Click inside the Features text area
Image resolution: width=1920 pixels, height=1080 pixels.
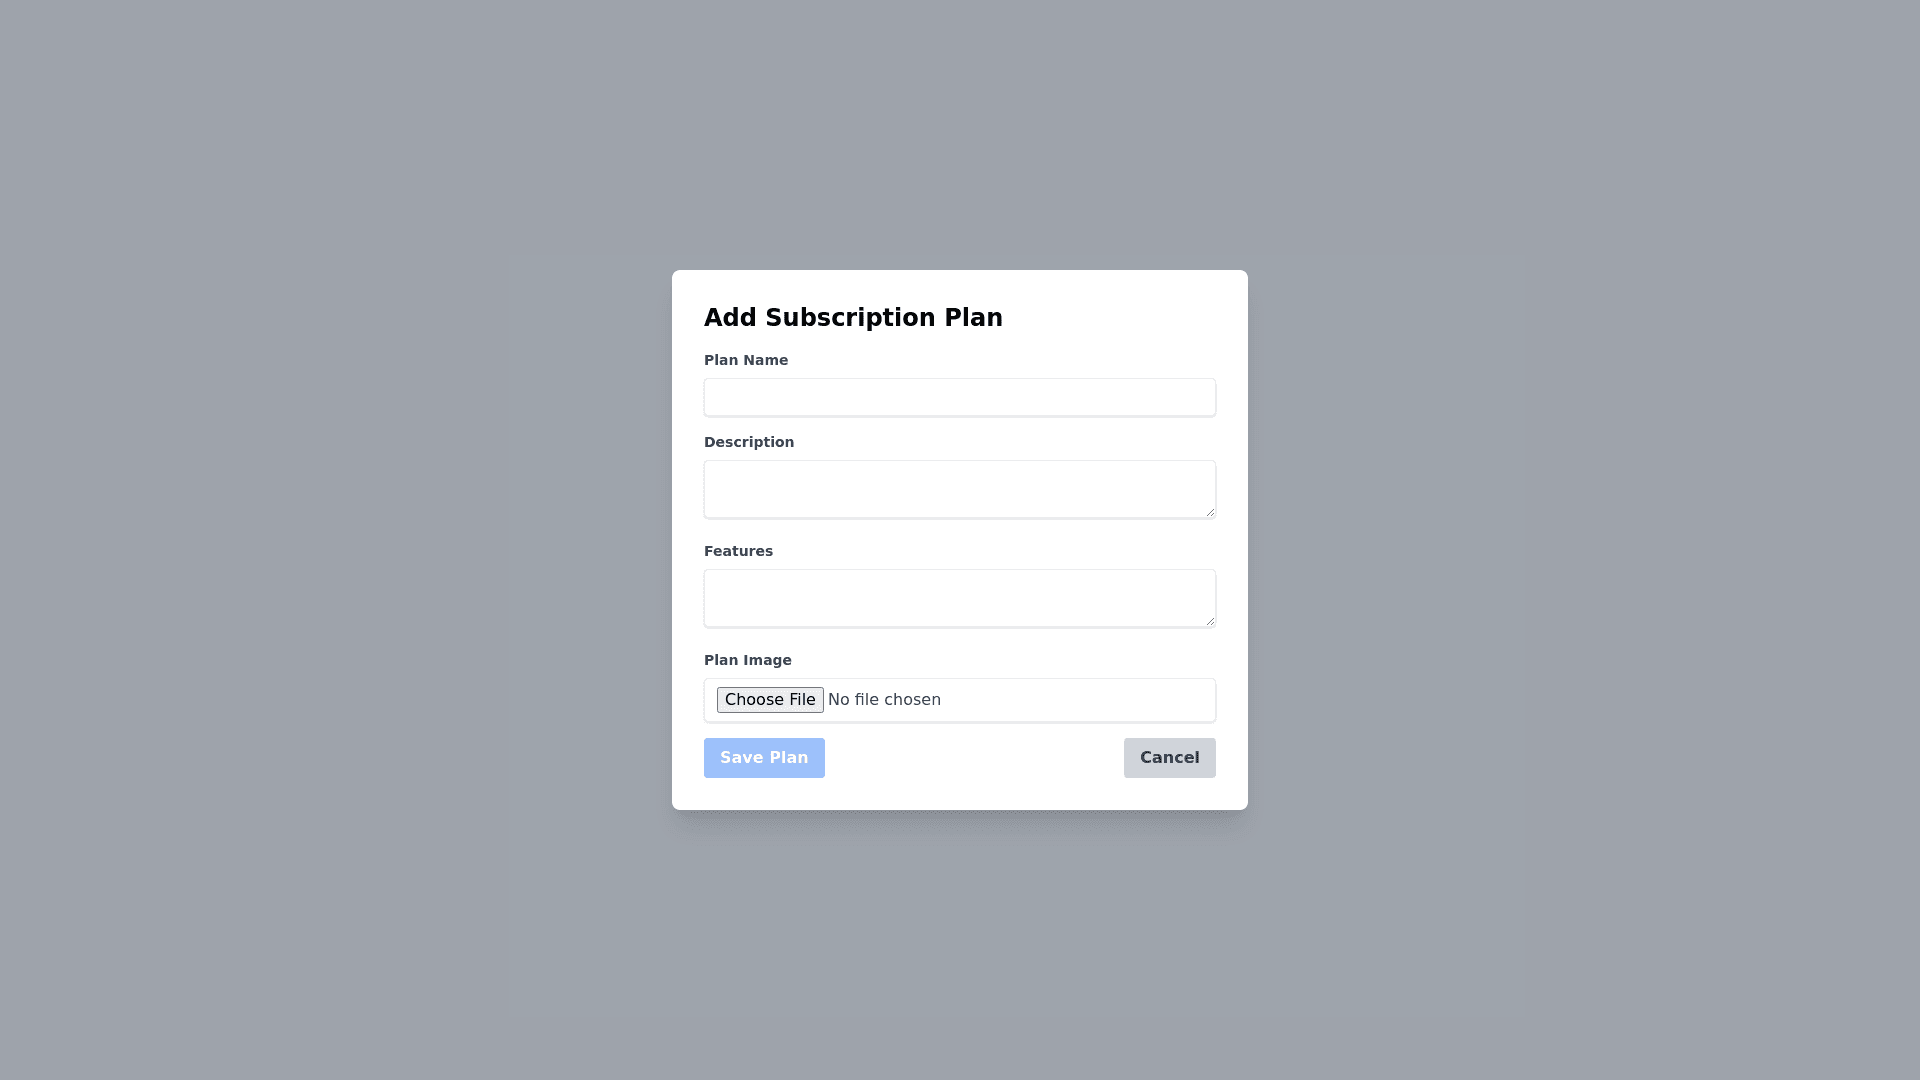click(960, 598)
